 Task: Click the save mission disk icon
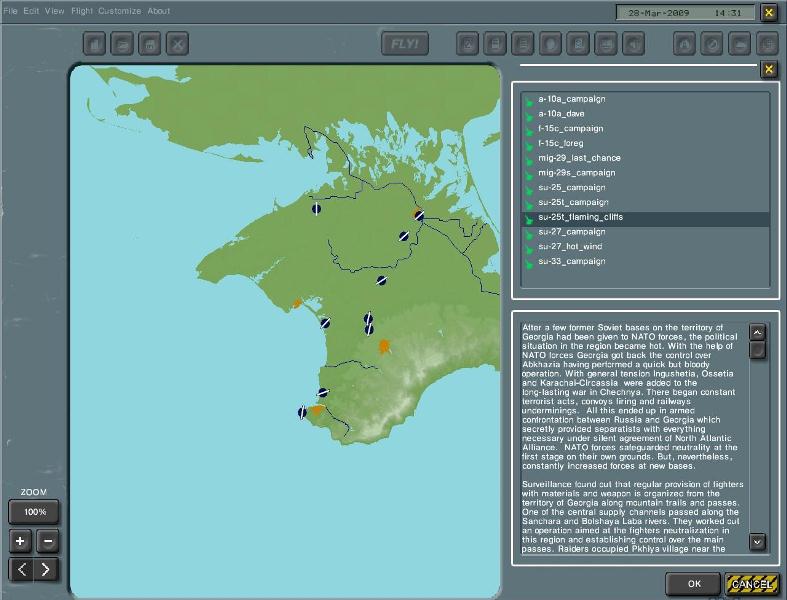click(150, 44)
